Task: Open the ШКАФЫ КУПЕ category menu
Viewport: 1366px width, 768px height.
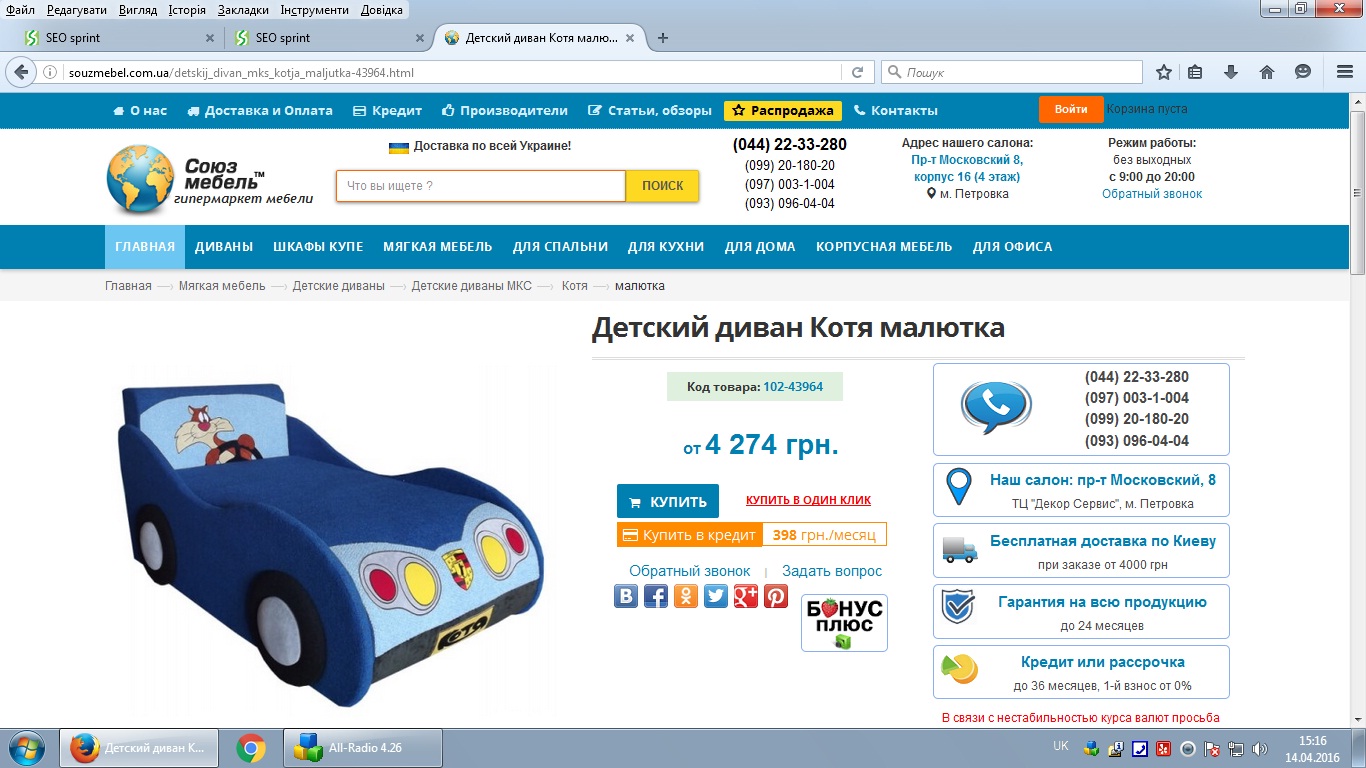Action: 318,247
